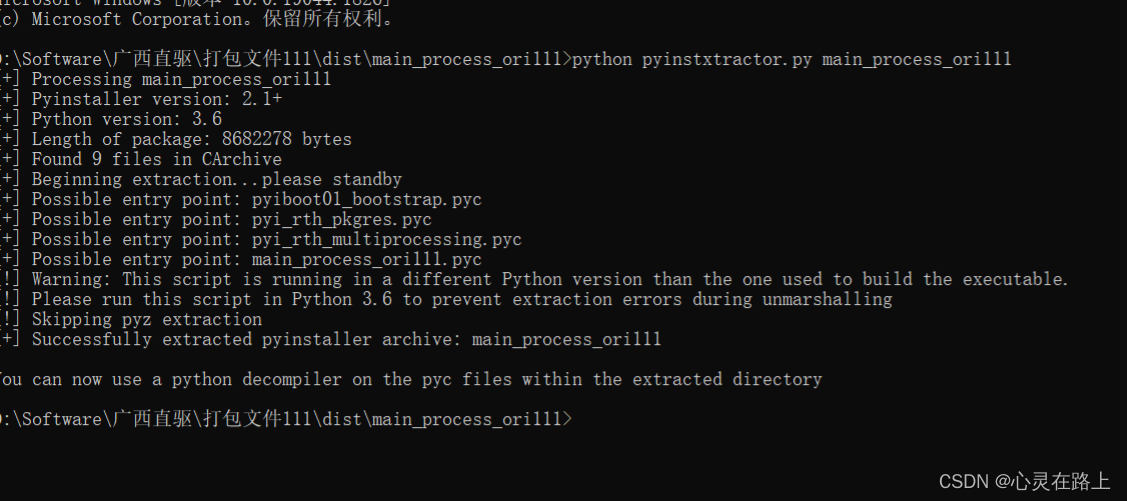Click the last empty command prompt line
This screenshot has height=501, width=1127.
(286, 419)
